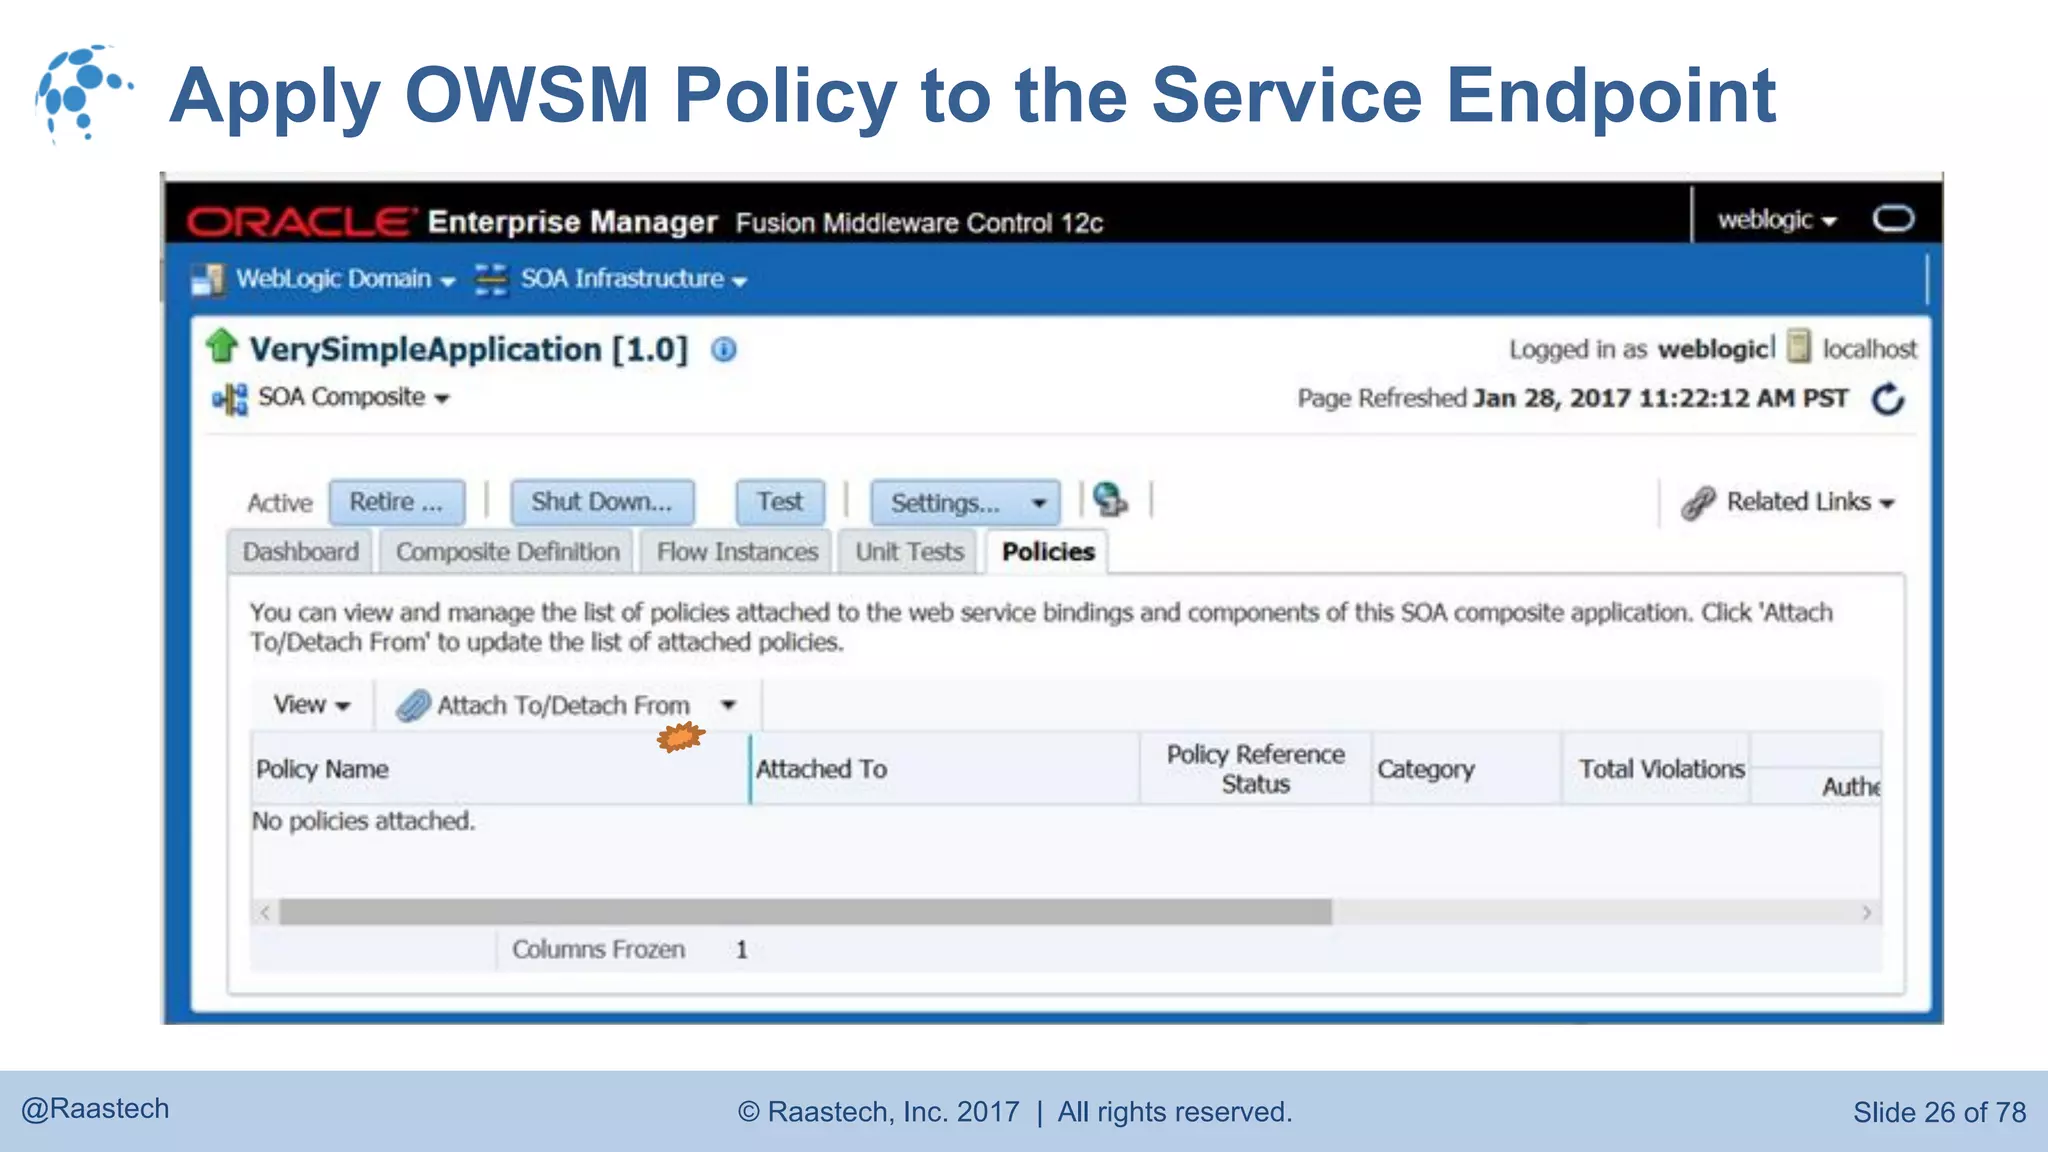Click the Shut Down... button
Viewport: 2048px width, 1152px height.
[x=602, y=502]
